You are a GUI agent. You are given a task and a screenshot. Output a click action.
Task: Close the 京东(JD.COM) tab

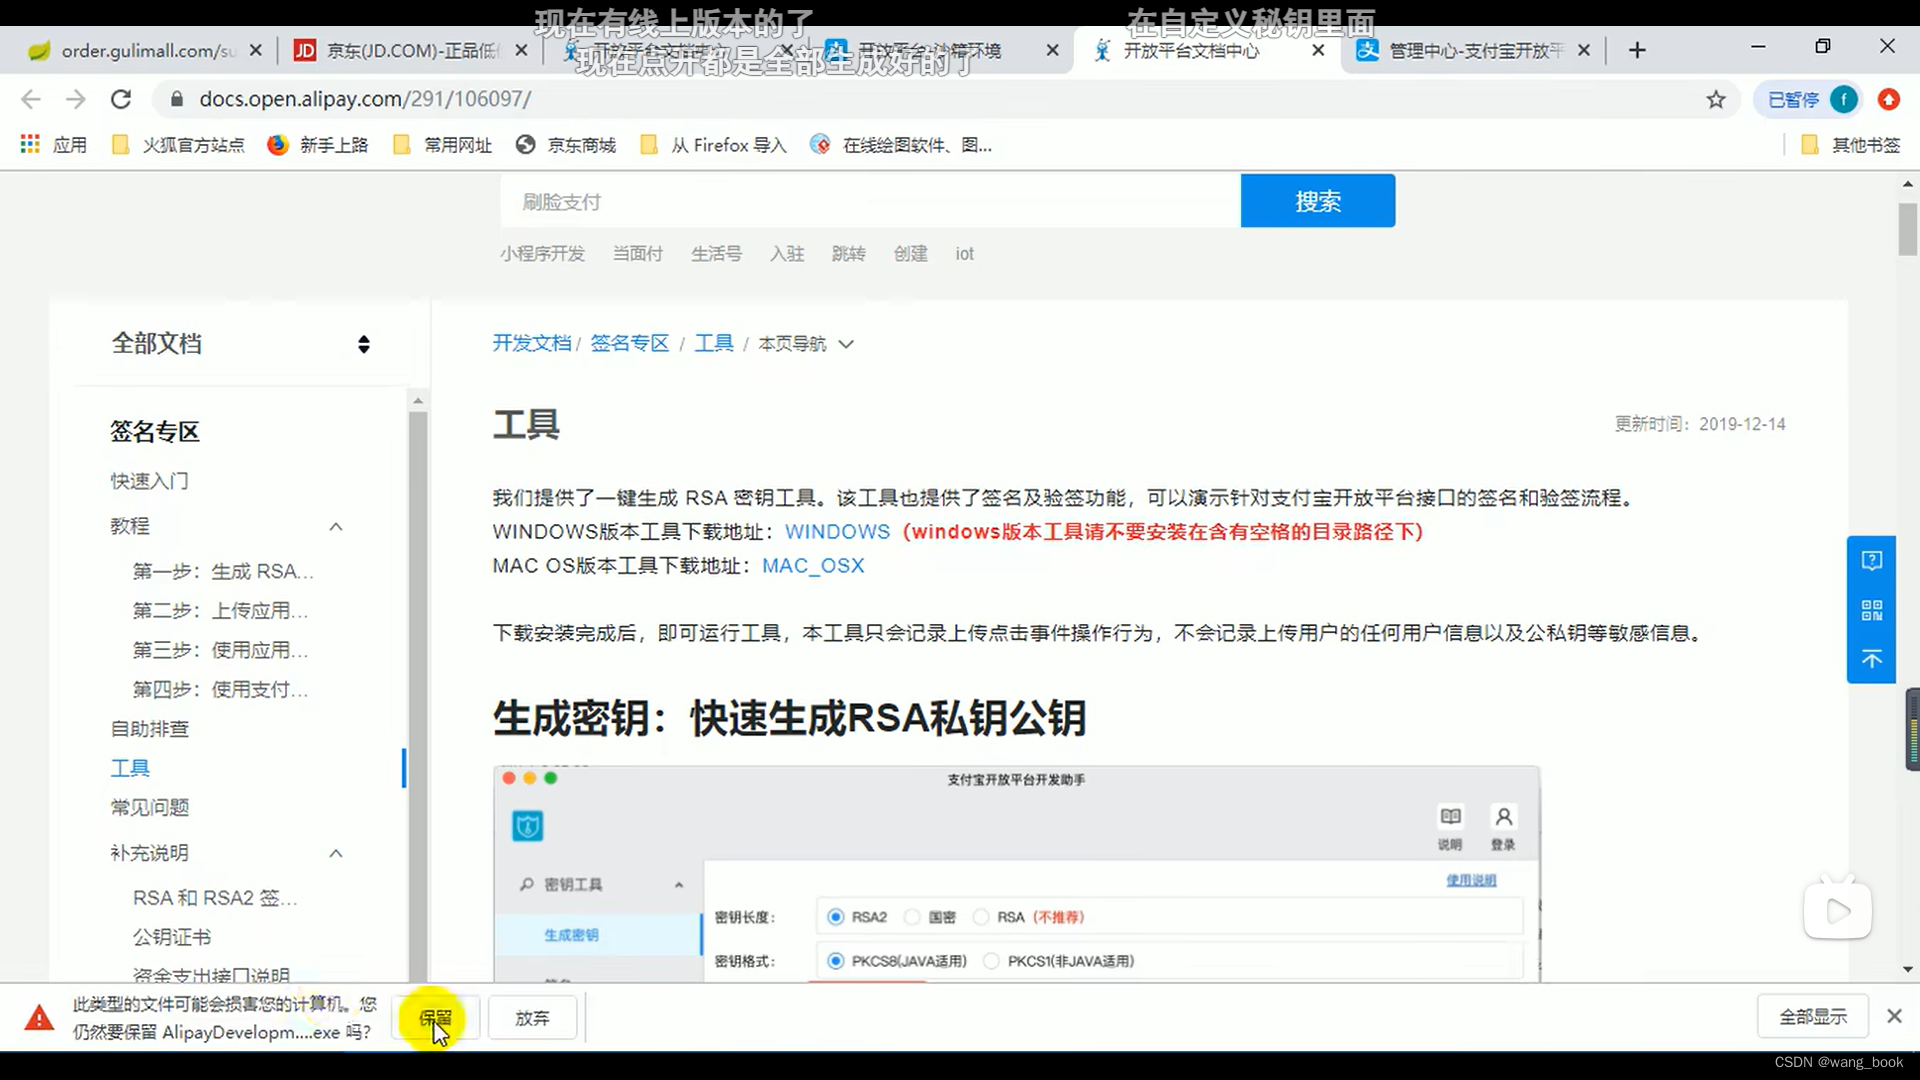pos(521,50)
